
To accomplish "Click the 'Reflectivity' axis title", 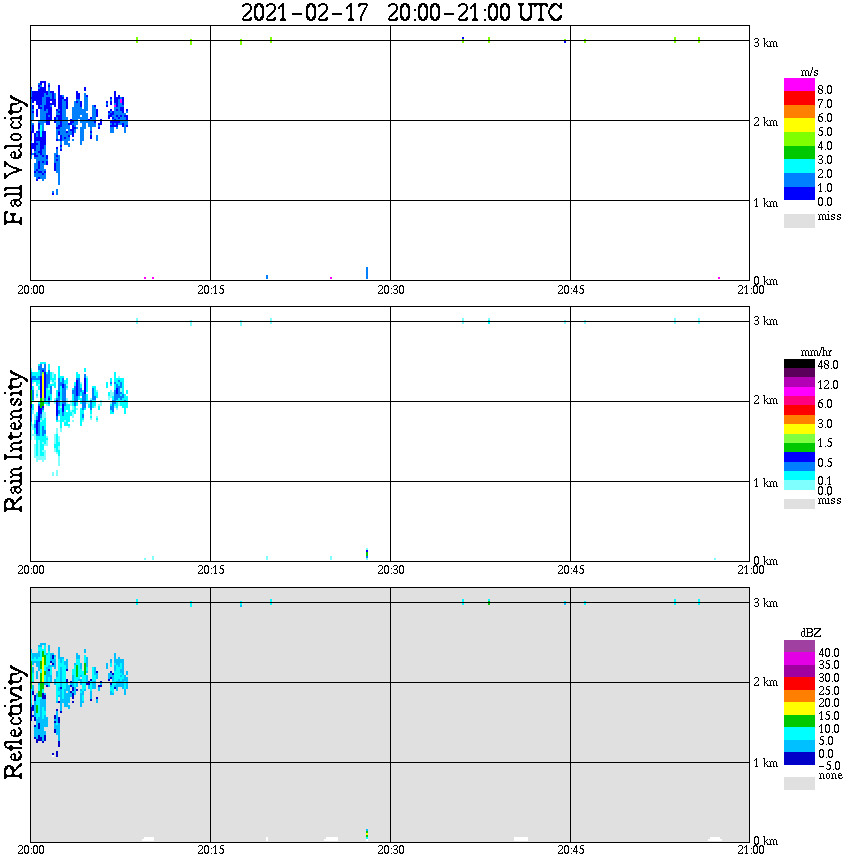I will click(x=14, y=721).
